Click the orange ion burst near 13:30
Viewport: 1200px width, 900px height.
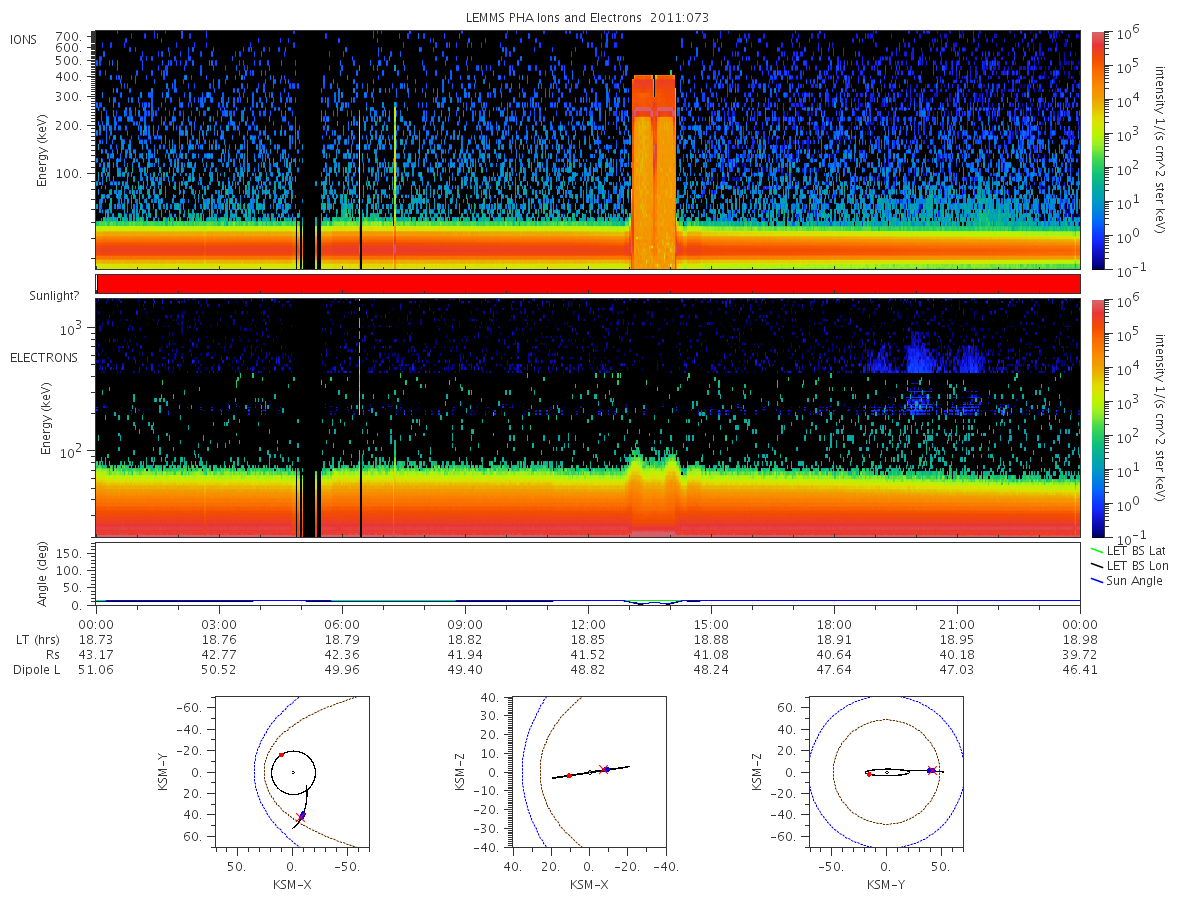tap(654, 170)
